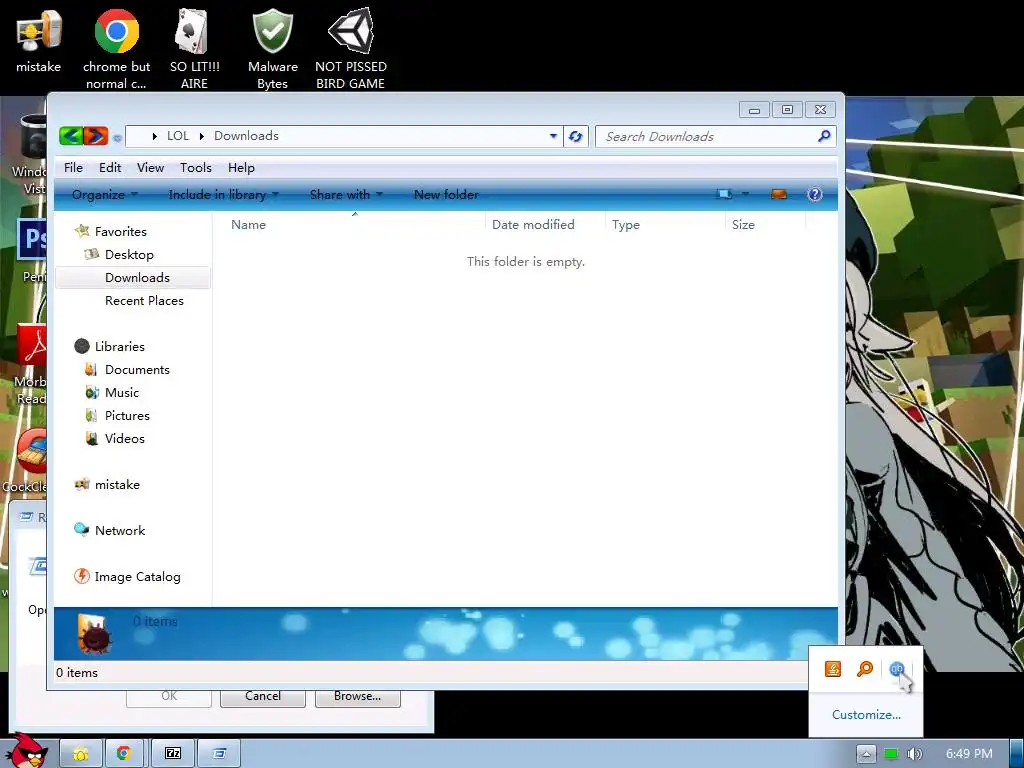Image resolution: width=1024 pixels, height=768 pixels.
Task: Open the Organize dropdown menu
Action: [104, 194]
